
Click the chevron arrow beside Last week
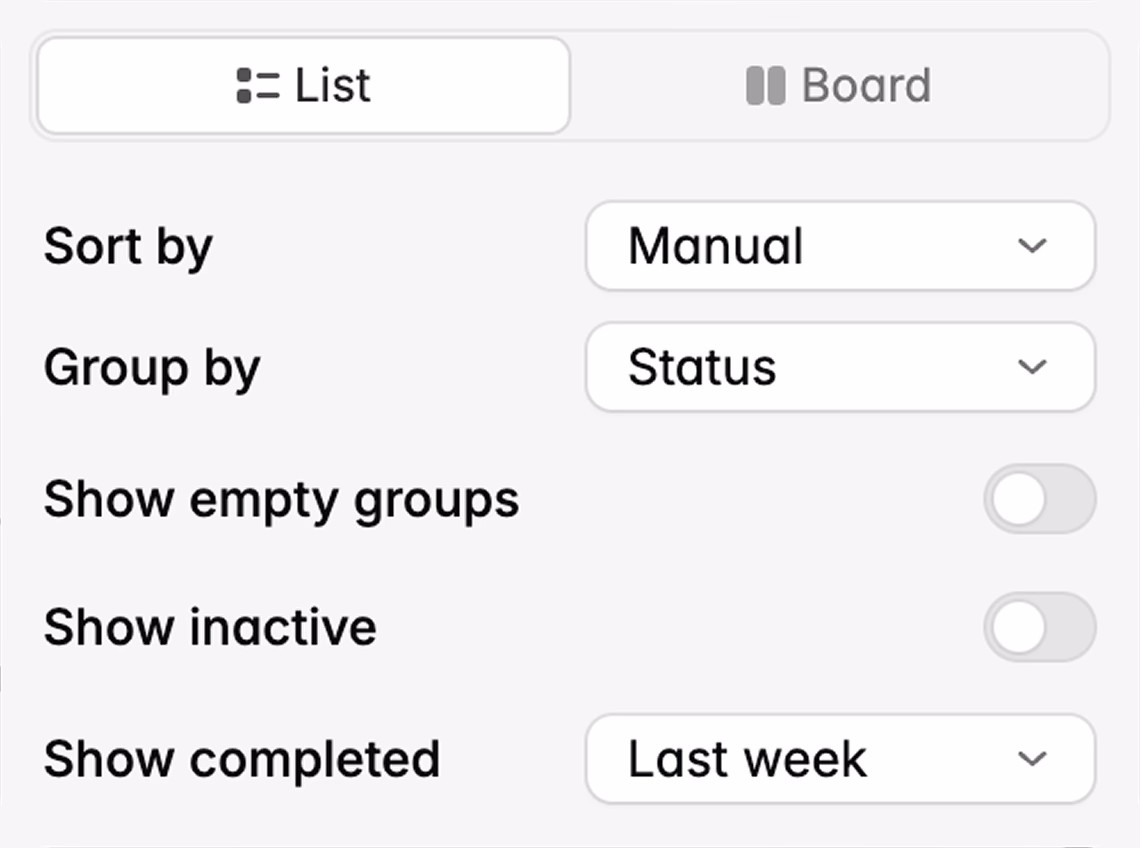click(x=1031, y=759)
